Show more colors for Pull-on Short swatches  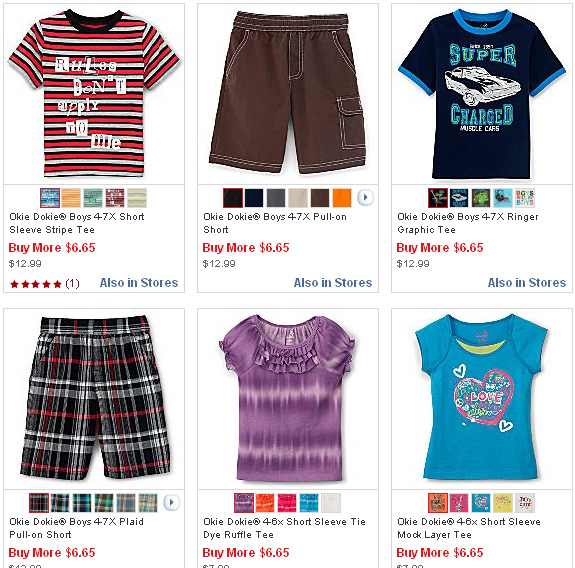(x=365, y=198)
